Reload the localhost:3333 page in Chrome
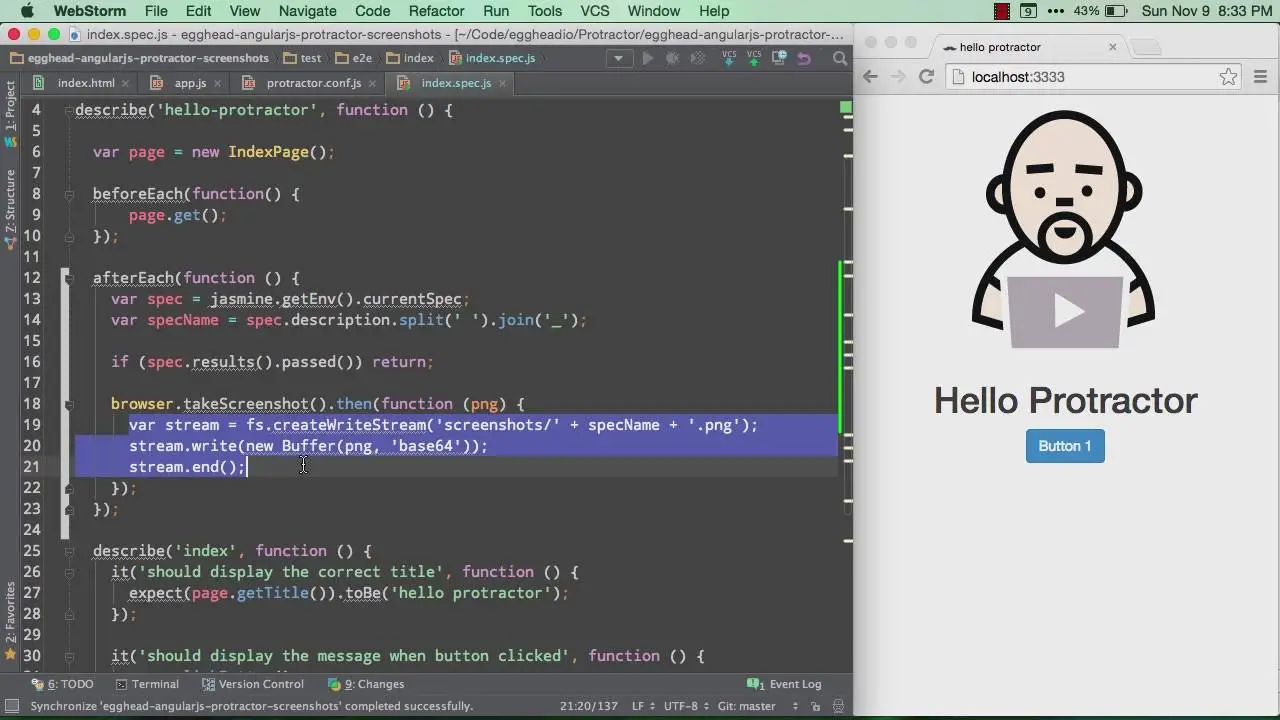1280x720 pixels. [927, 77]
